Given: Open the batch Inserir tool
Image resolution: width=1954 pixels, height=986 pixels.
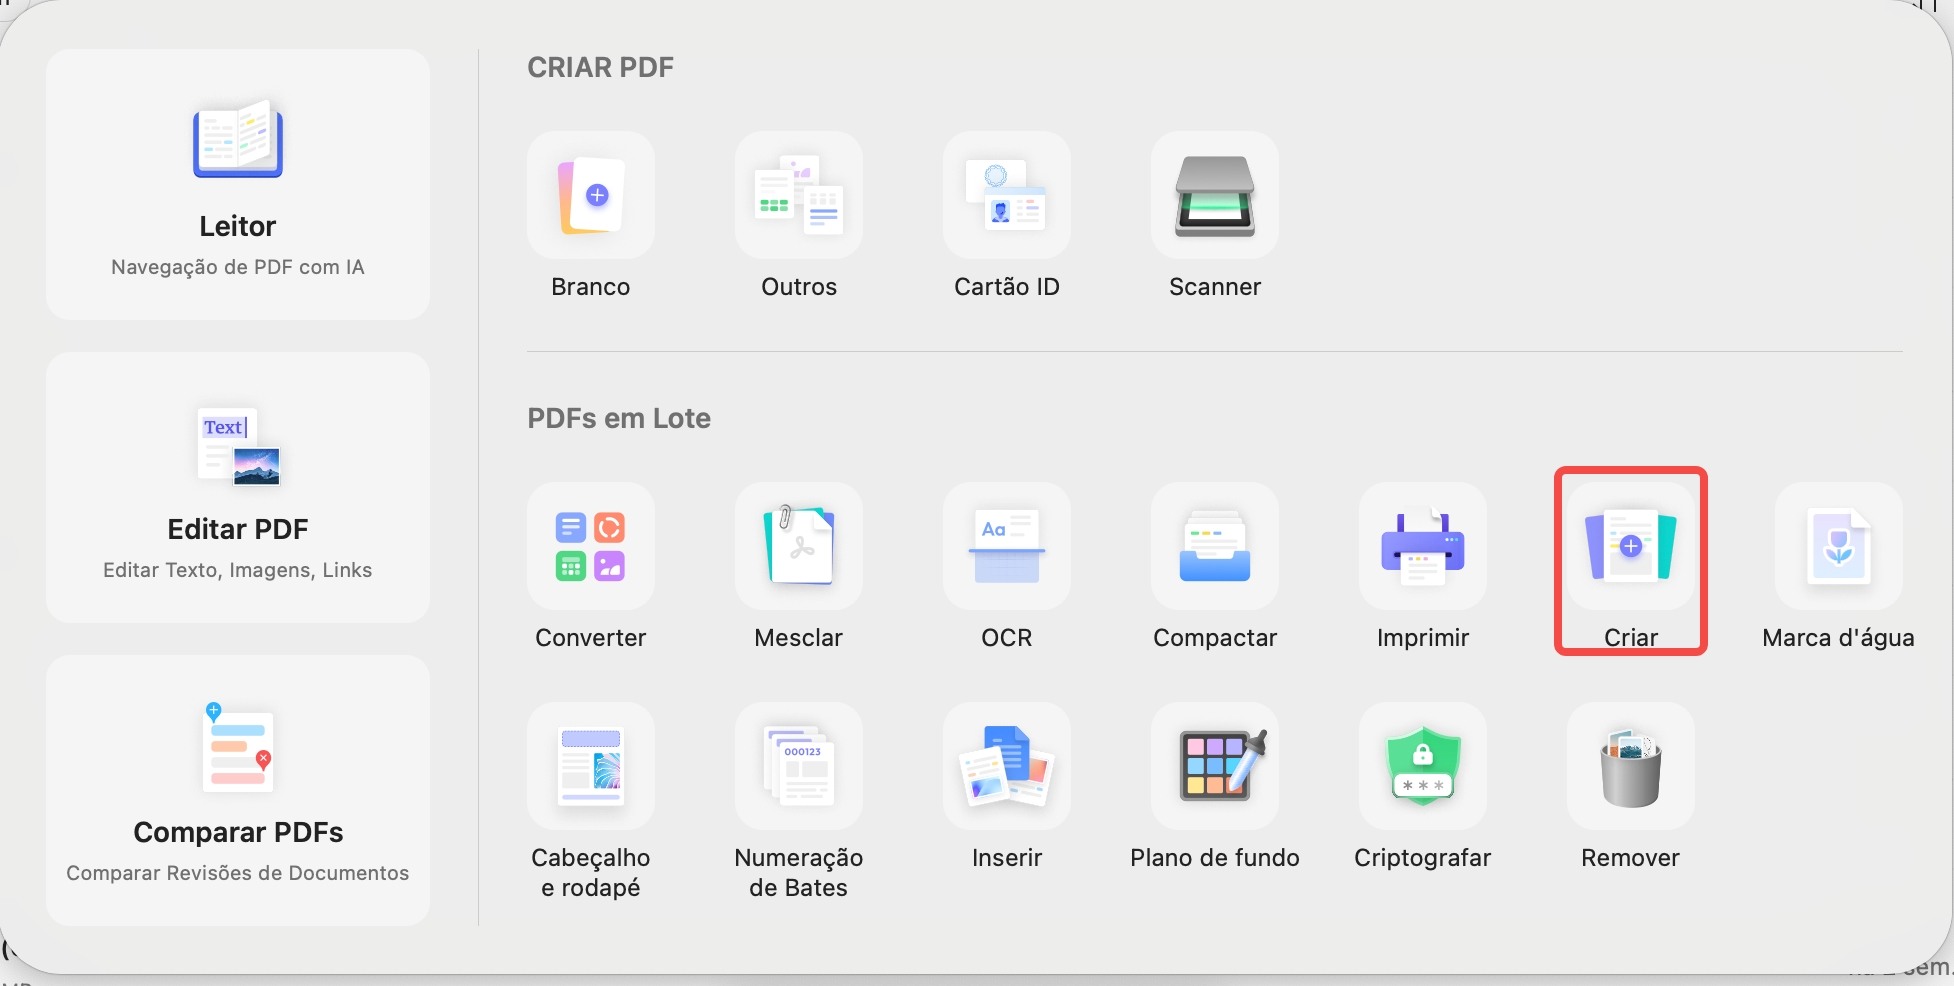Looking at the screenshot, I should tap(1007, 766).
